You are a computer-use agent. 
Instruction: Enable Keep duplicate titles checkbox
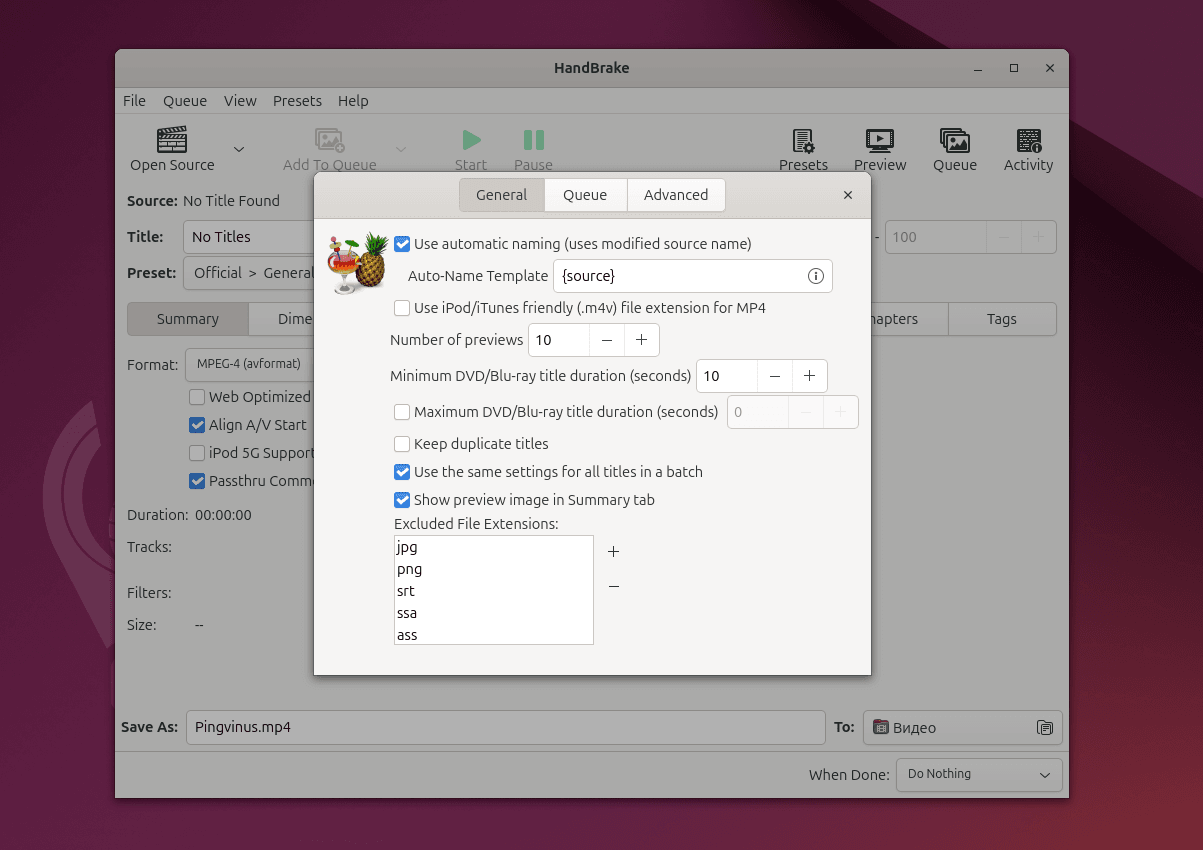click(402, 444)
